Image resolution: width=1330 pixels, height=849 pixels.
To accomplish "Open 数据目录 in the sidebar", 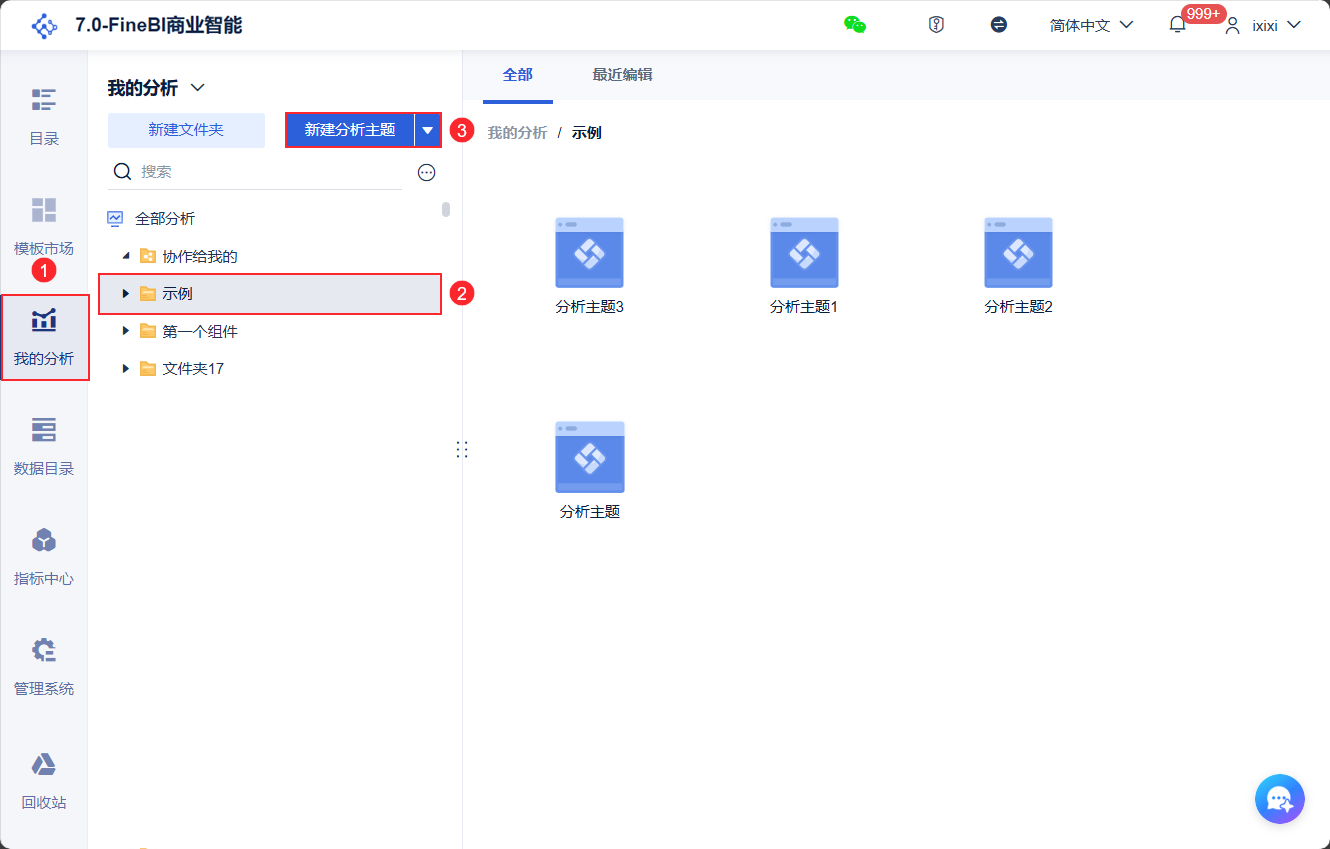I will [44, 447].
